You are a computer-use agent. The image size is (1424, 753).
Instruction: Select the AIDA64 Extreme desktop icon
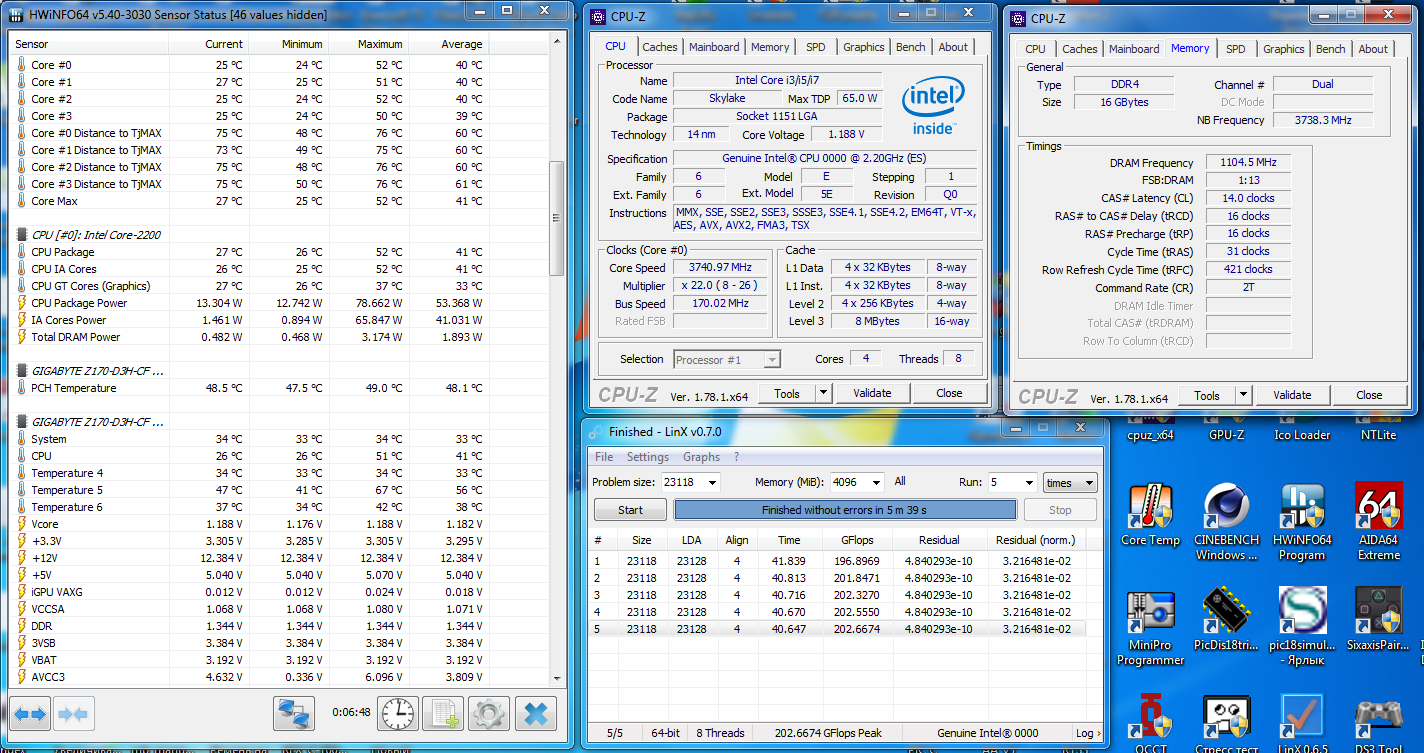1378,522
